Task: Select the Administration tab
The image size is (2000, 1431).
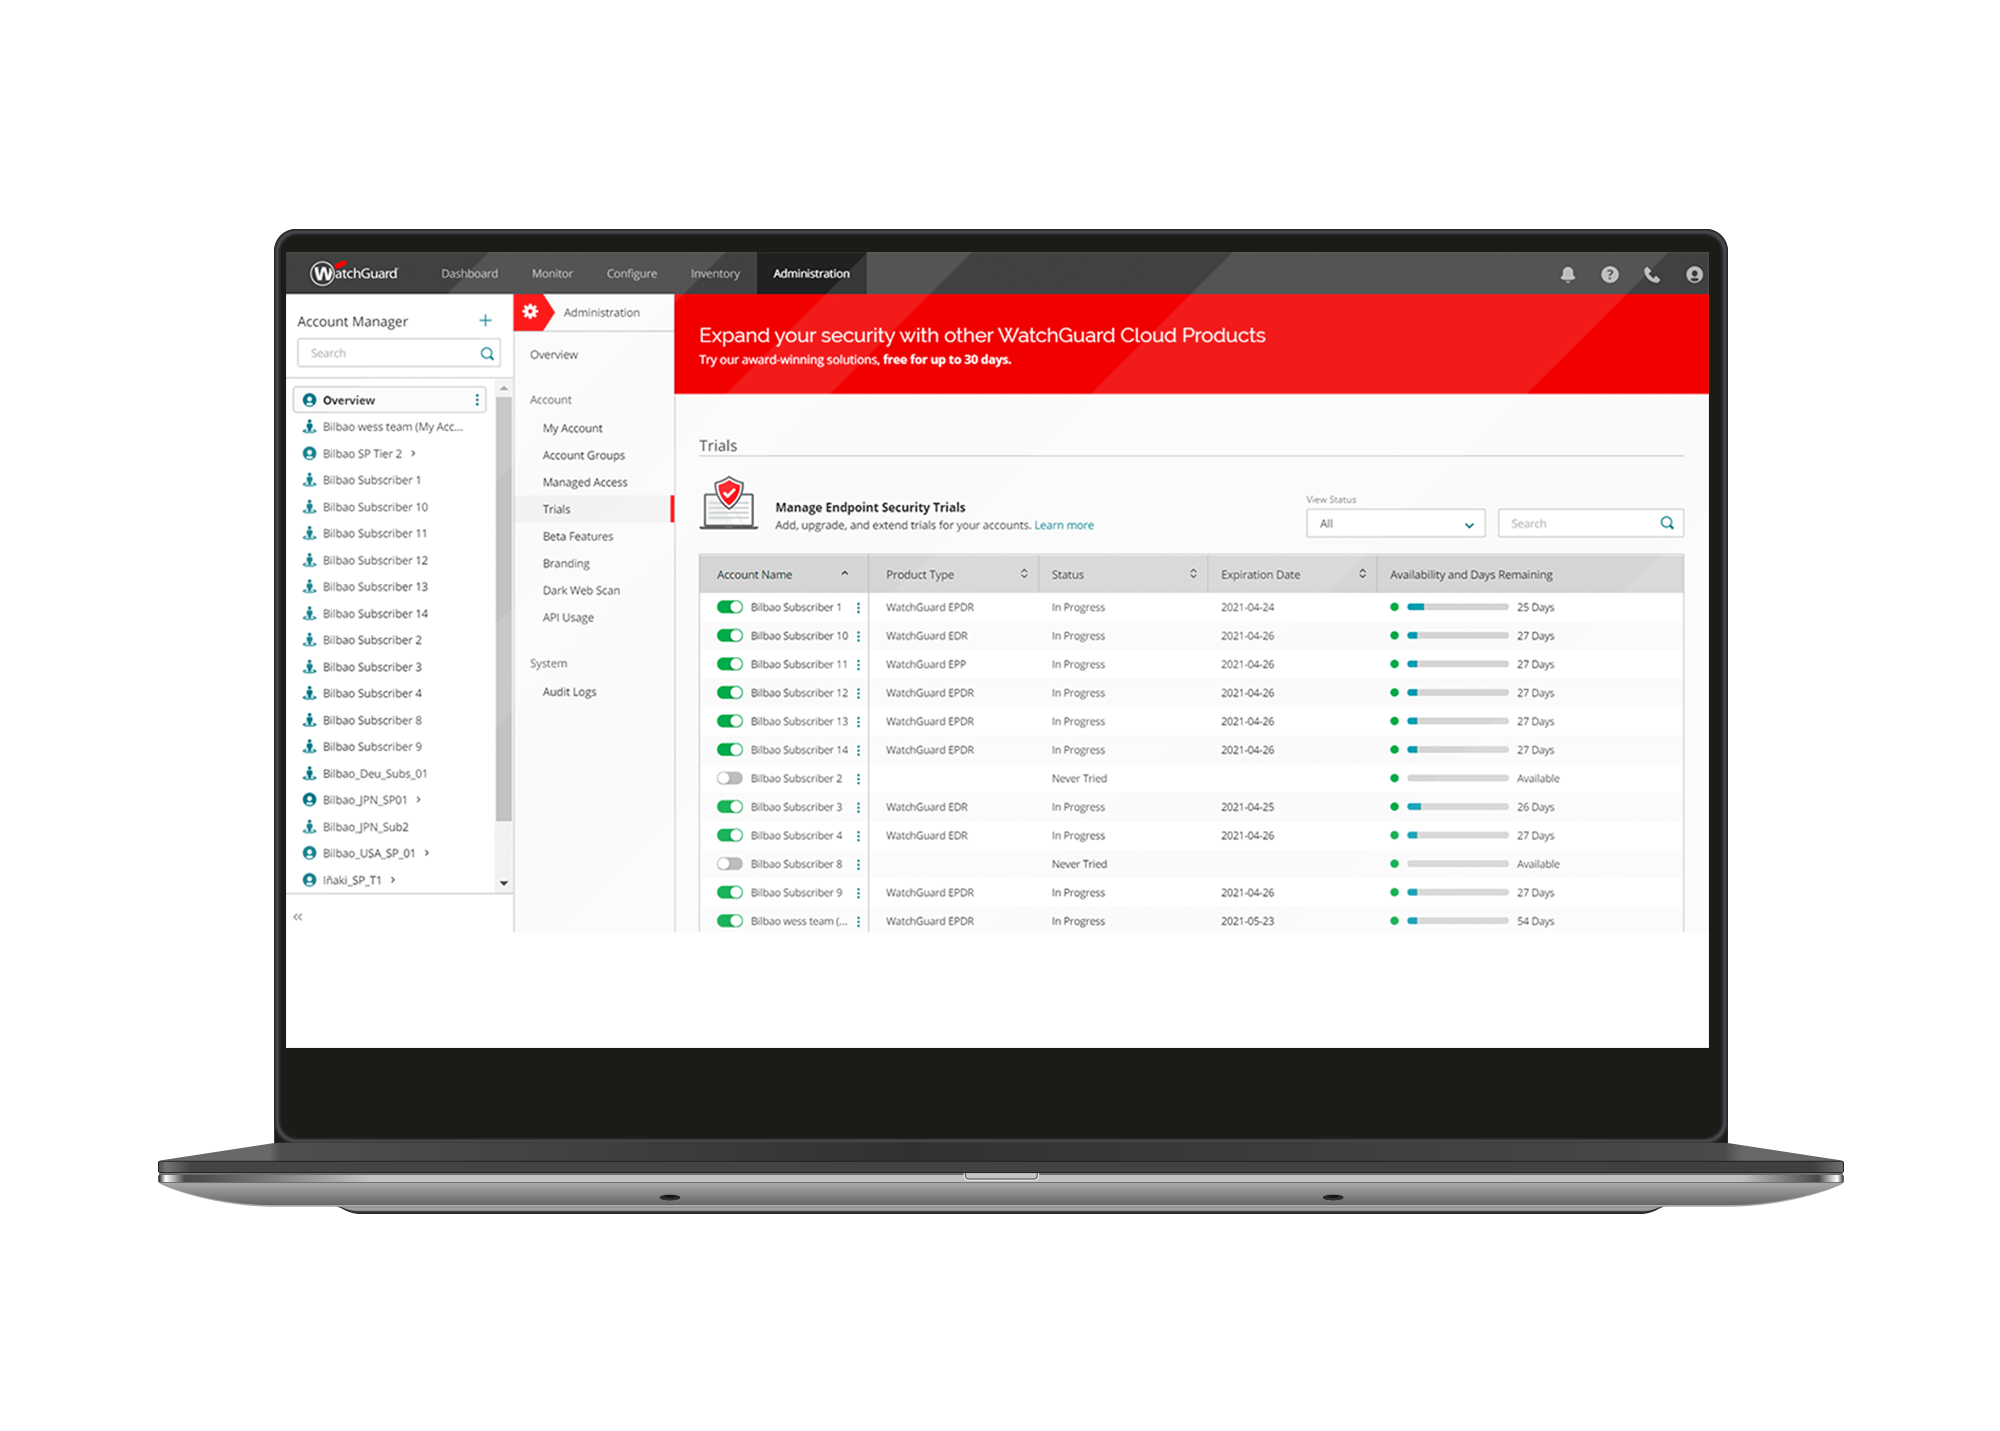Action: [x=811, y=273]
